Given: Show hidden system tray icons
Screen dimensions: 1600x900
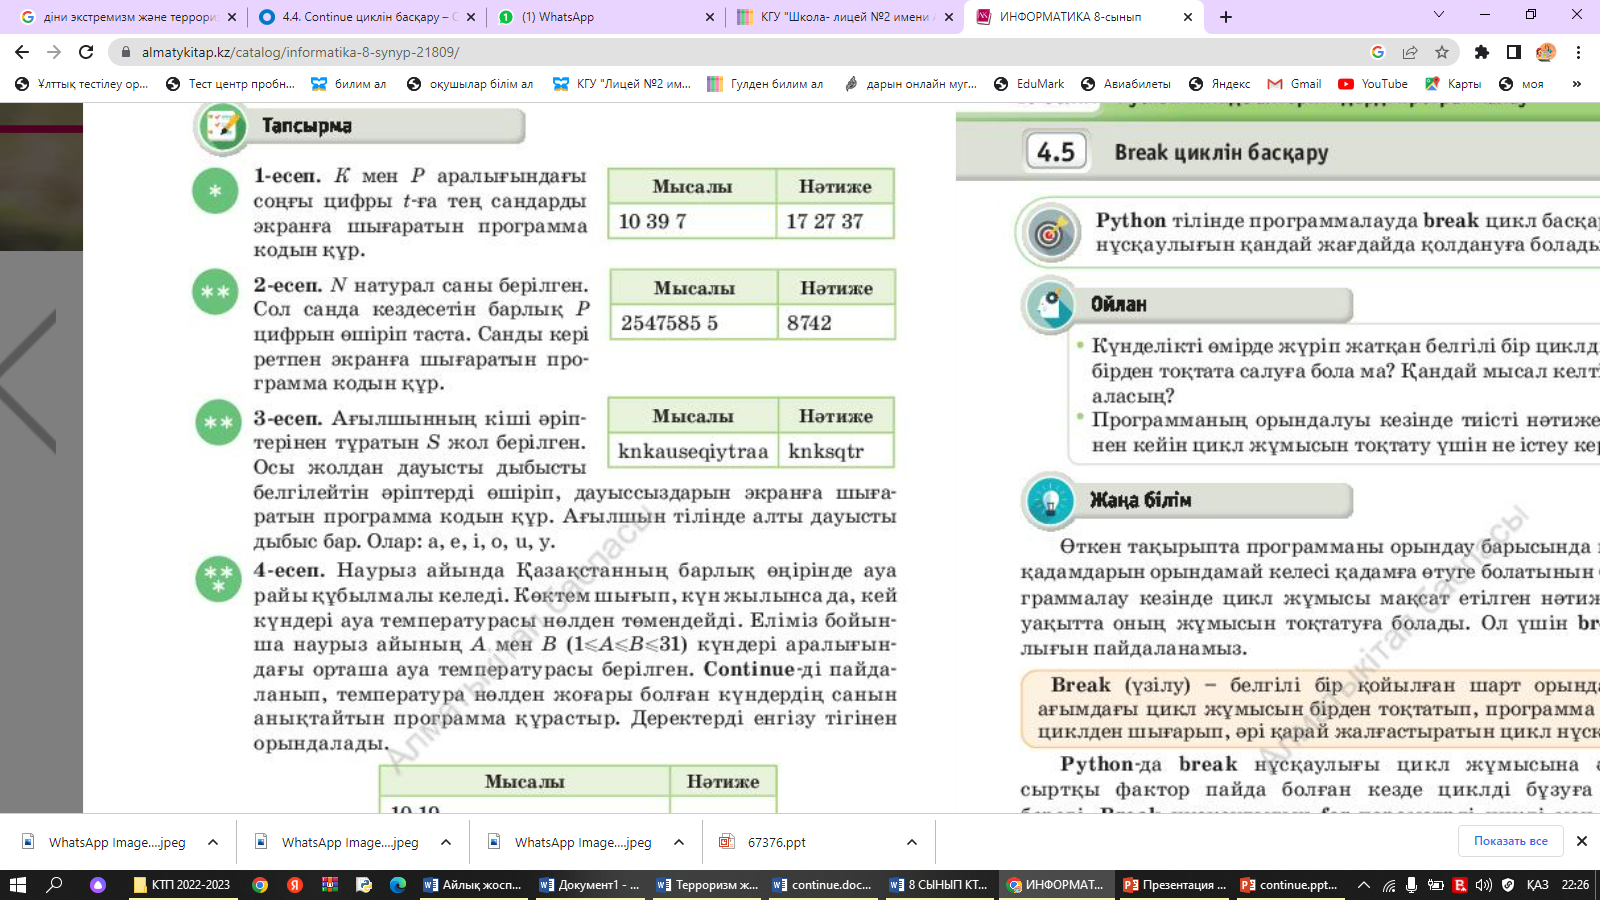Looking at the screenshot, I should [1363, 885].
